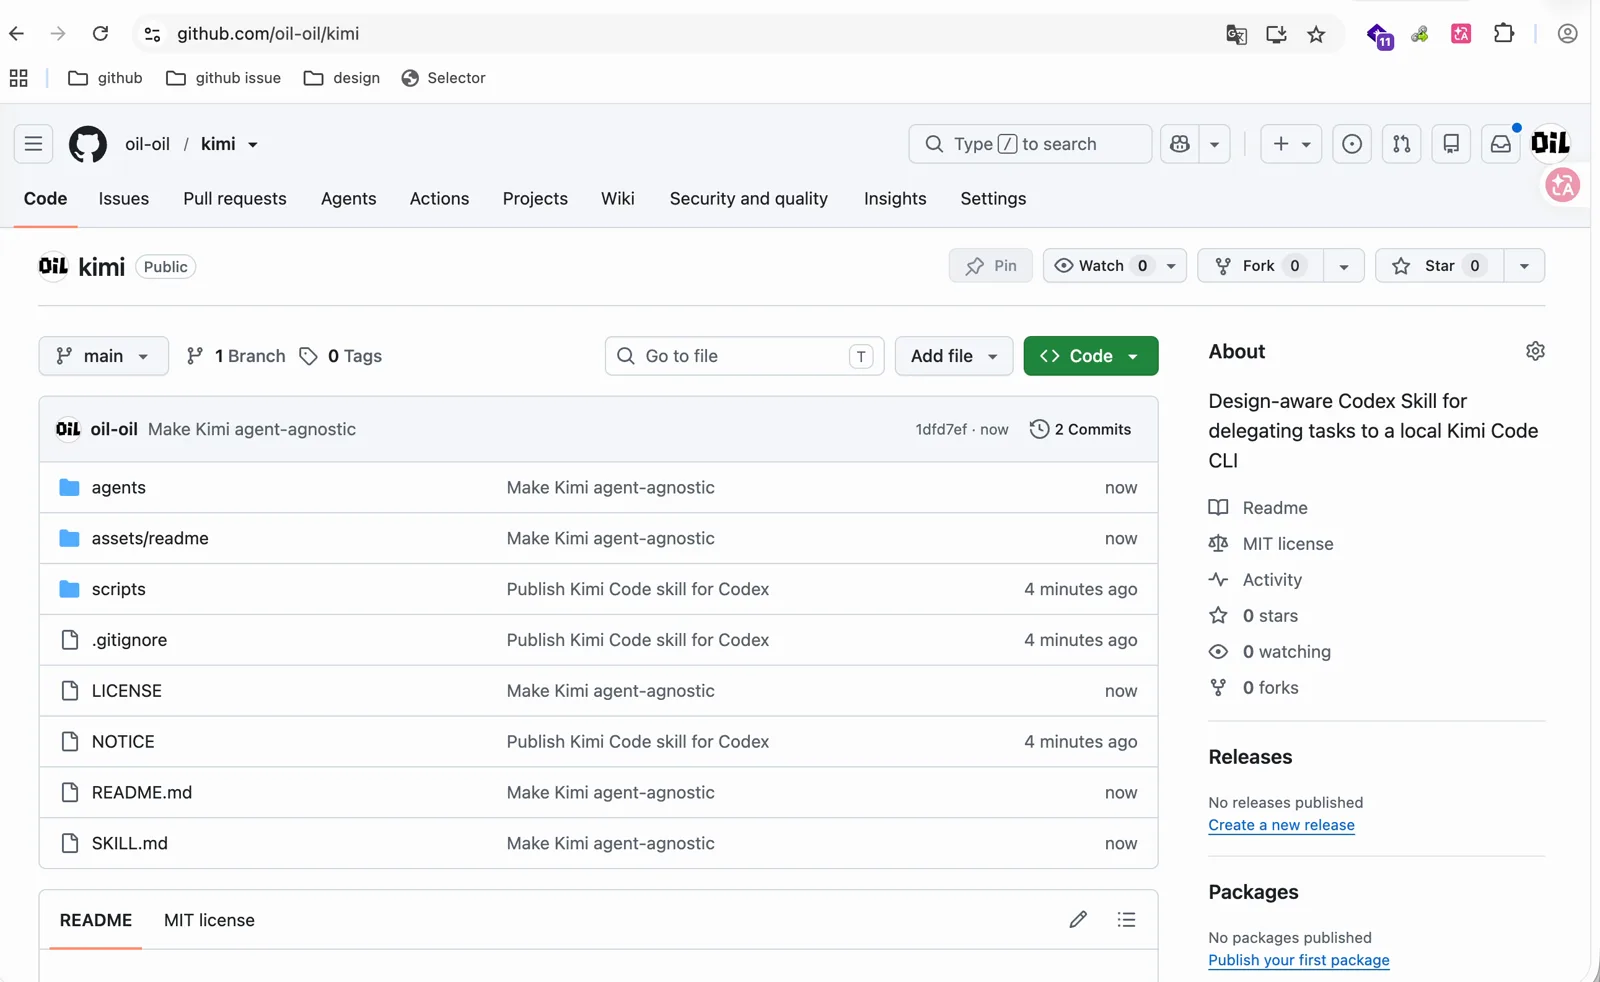Viewport: 1600px width, 982px height.
Task: Open the hamburger navigation menu
Action: (x=33, y=144)
